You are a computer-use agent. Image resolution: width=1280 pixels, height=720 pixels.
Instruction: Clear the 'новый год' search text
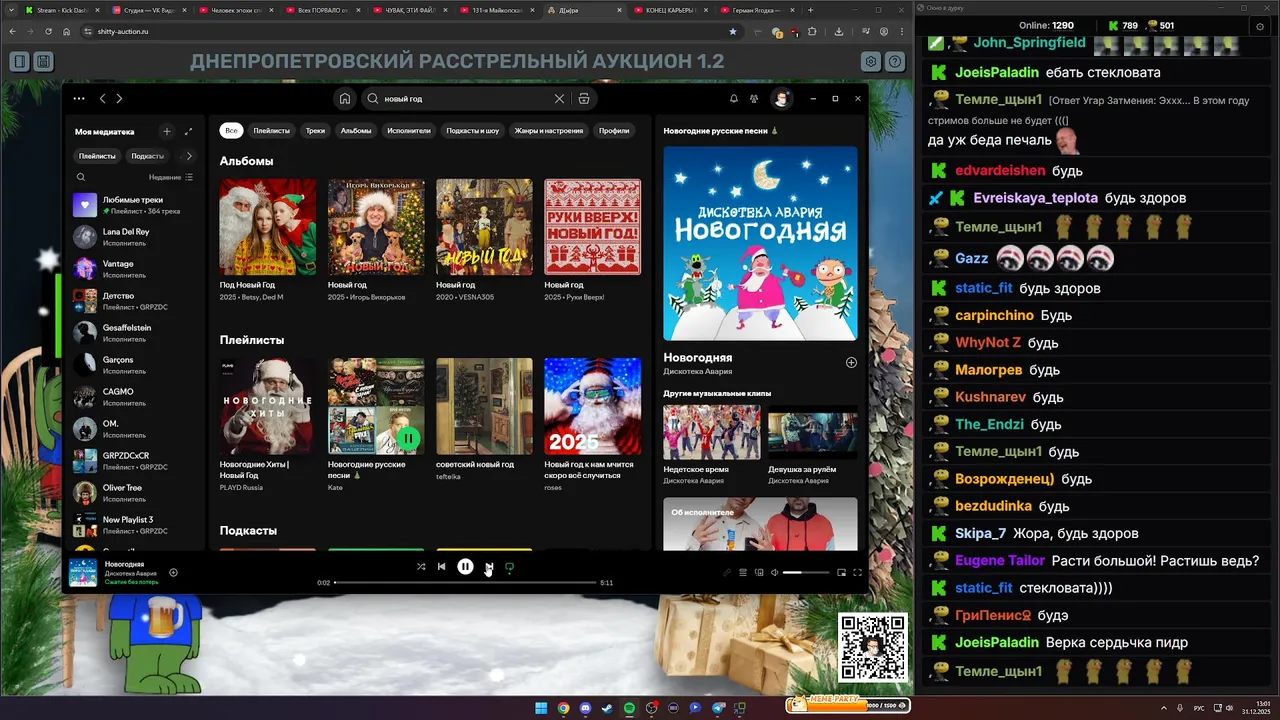coord(559,99)
